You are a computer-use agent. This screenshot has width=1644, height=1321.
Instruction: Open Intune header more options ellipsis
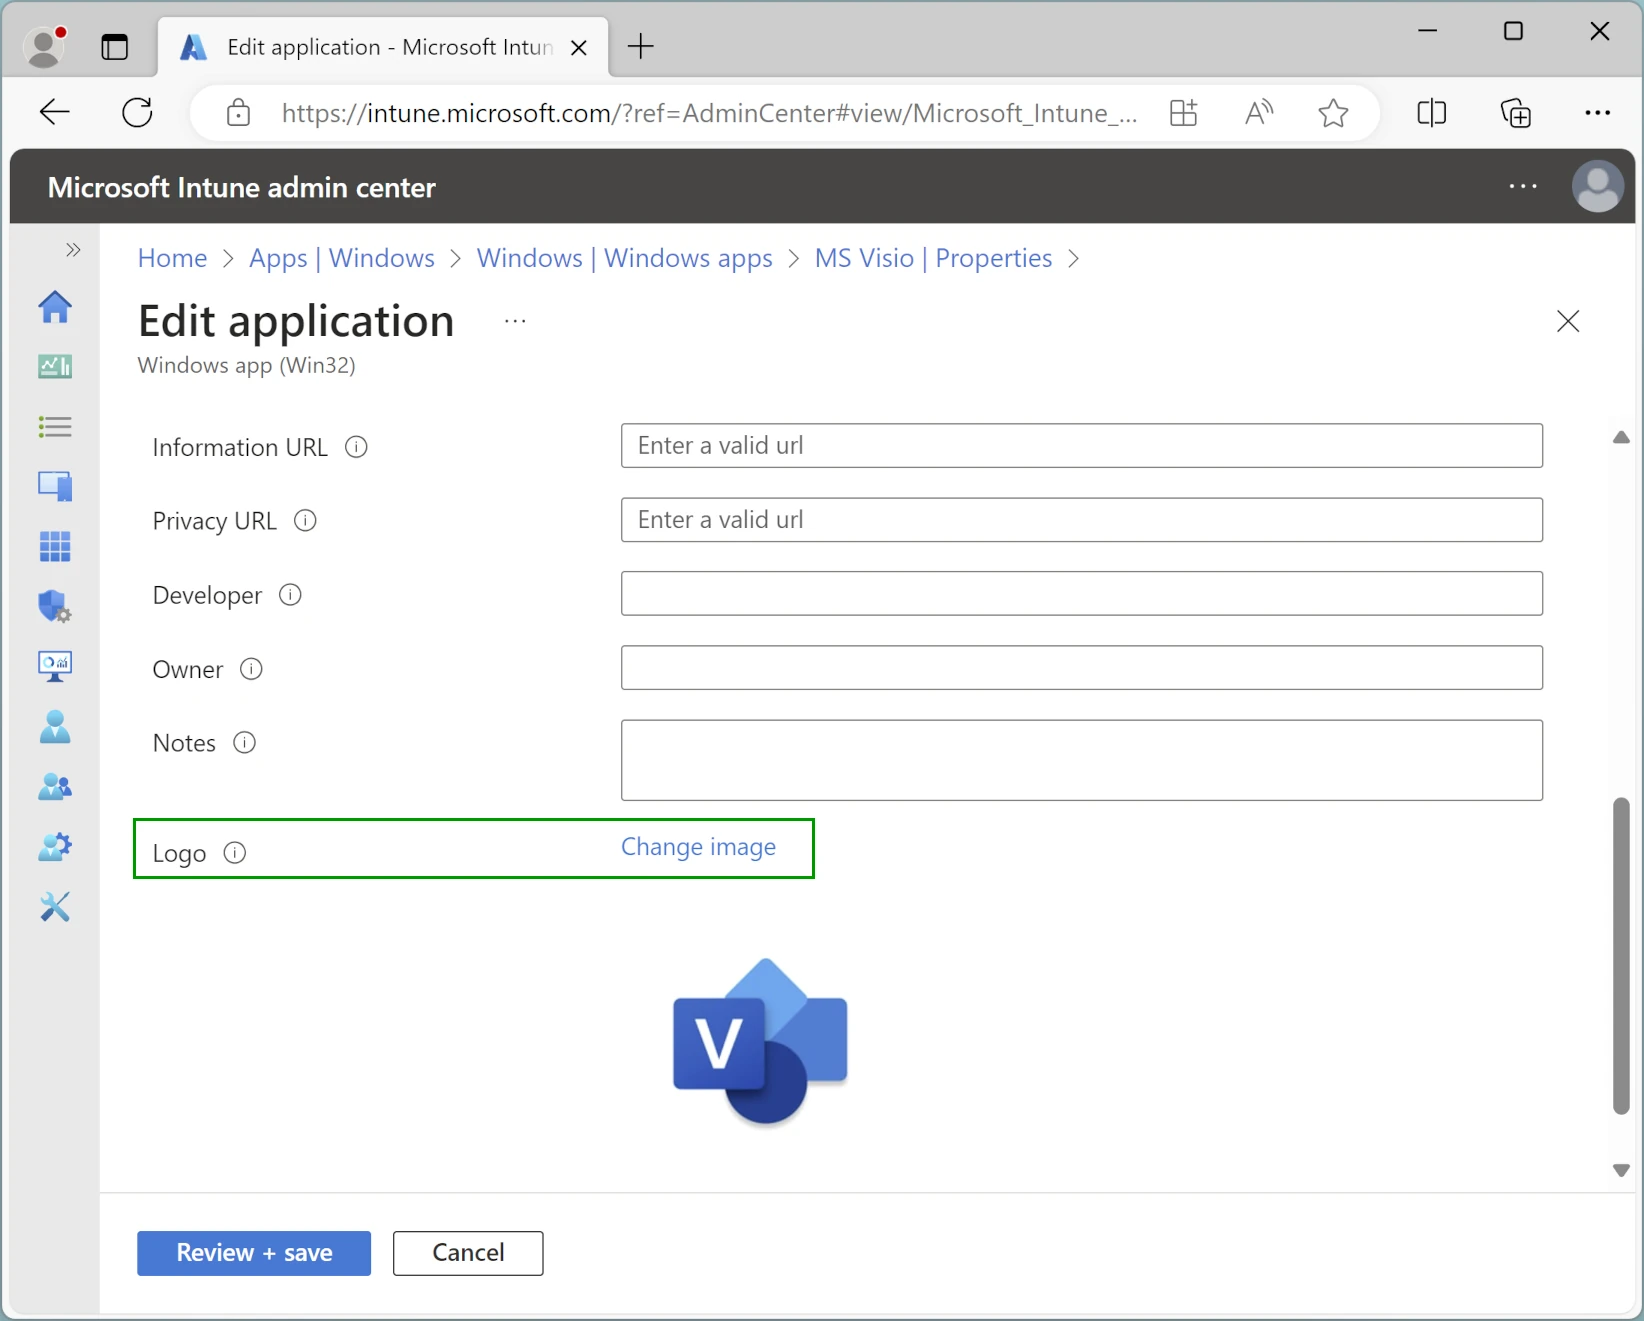coord(1523,186)
